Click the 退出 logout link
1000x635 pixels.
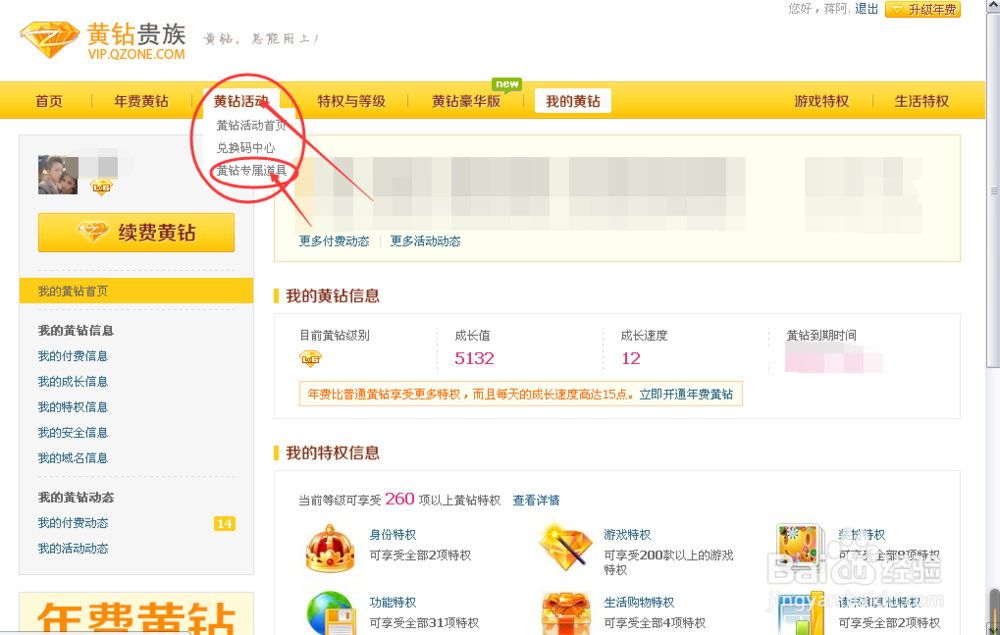(x=866, y=9)
